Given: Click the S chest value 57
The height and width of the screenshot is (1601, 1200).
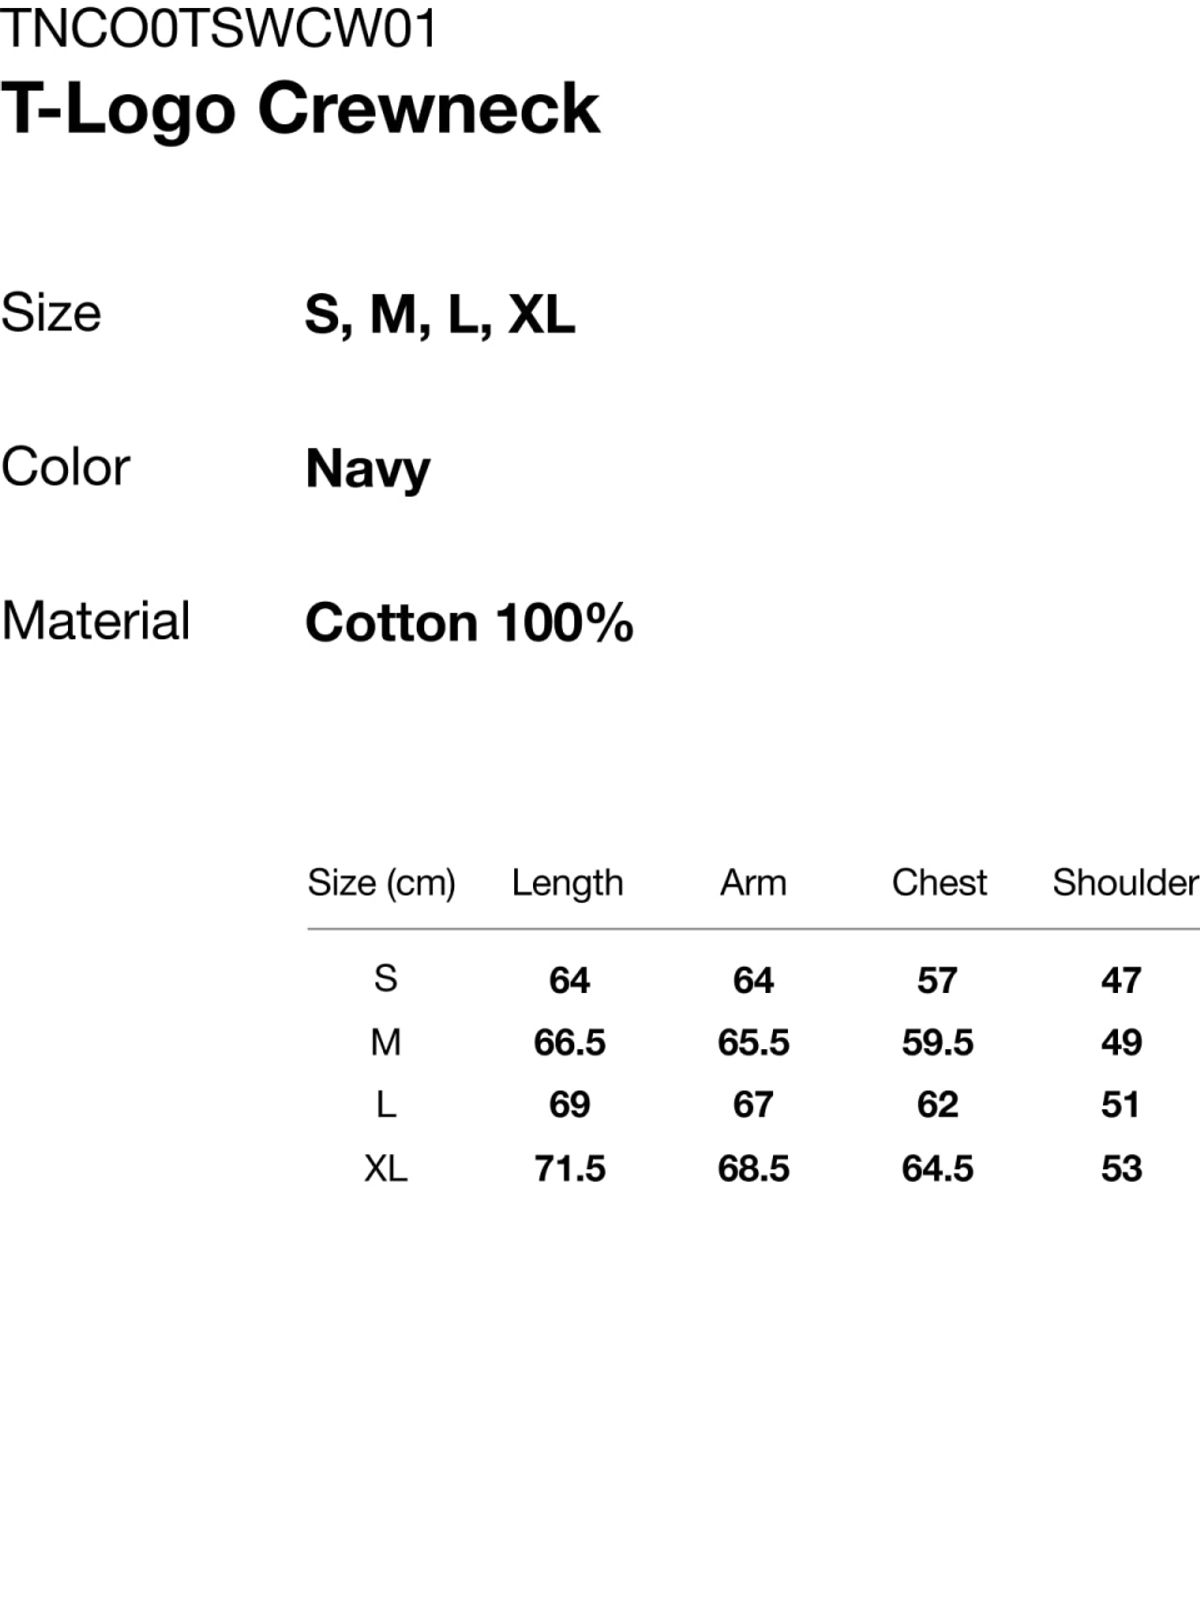Looking at the screenshot, I should tap(937, 980).
